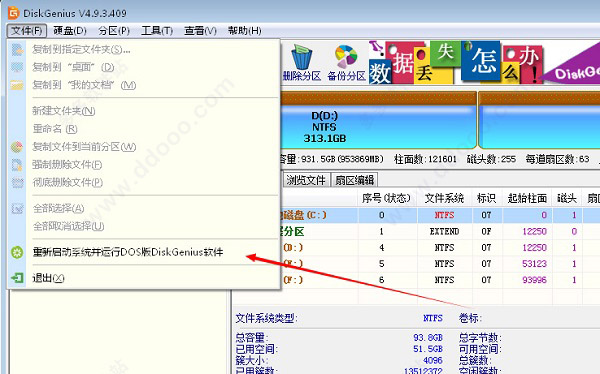
Task: Switch to the 扇区编辑 tab
Action: [354, 180]
